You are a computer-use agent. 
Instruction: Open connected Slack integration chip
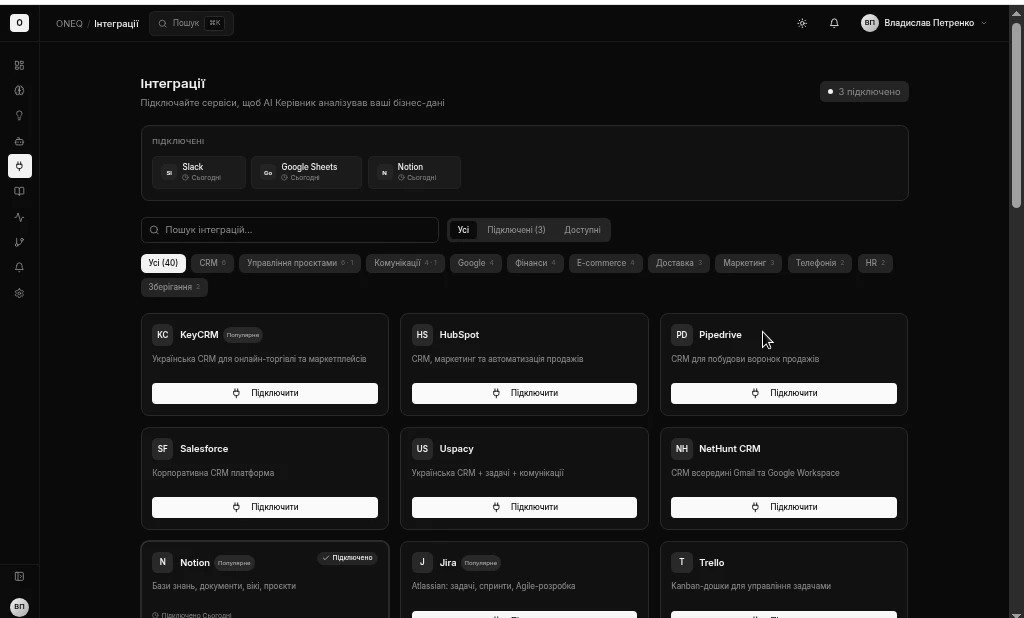(x=199, y=172)
